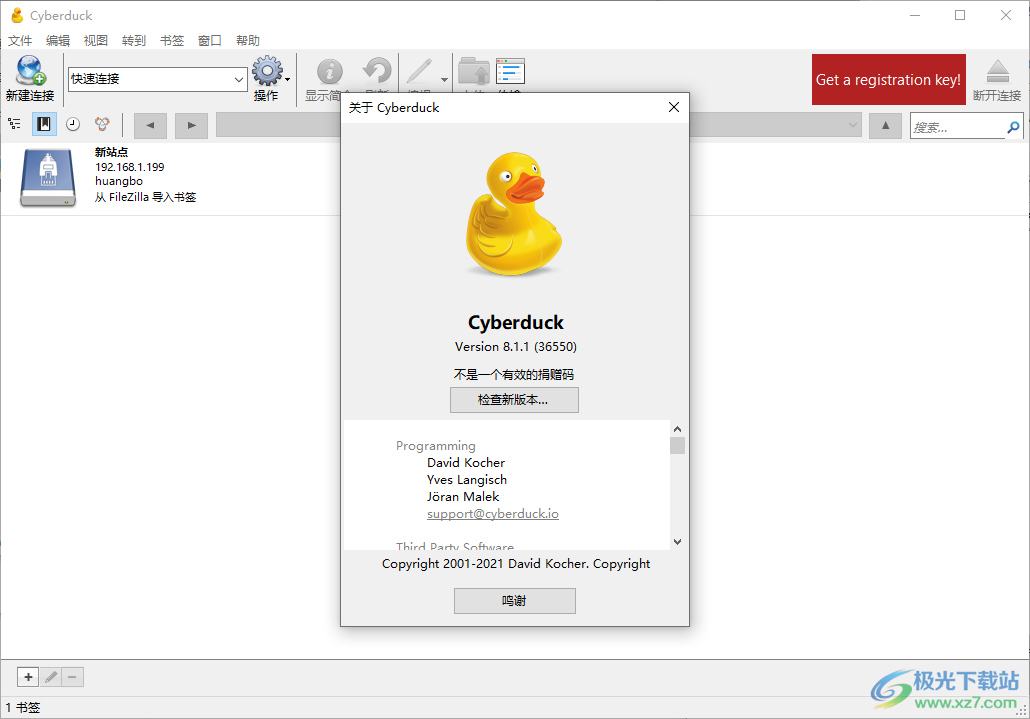This screenshot has width=1030, height=719.
Task: Open the 操作 gear action menu
Action: [x=267, y=72]
